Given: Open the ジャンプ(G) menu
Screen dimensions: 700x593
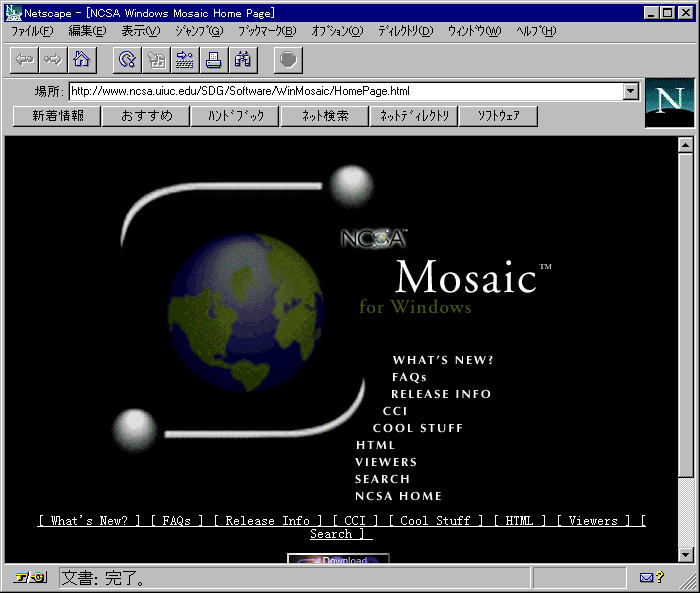Looking at the screenshot, I should 199,31.
